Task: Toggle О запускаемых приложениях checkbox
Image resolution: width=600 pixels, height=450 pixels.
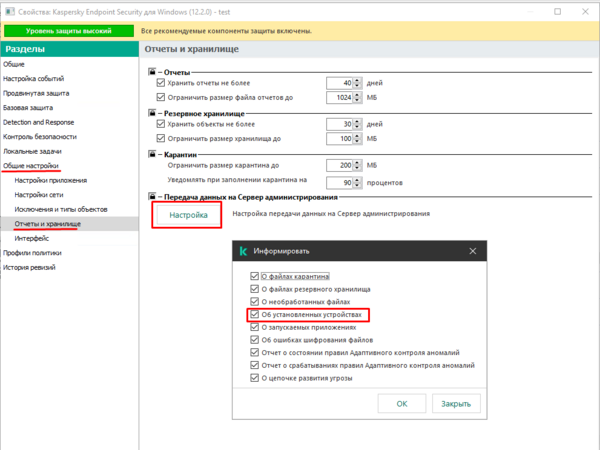Action: pyautogui.click(x=254, y=327)
